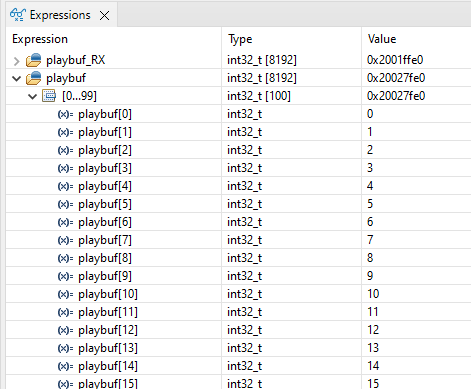Click the playbuf array folder icon
The image size is (471, 389).
pyautogui.click(x=34, y=78)
